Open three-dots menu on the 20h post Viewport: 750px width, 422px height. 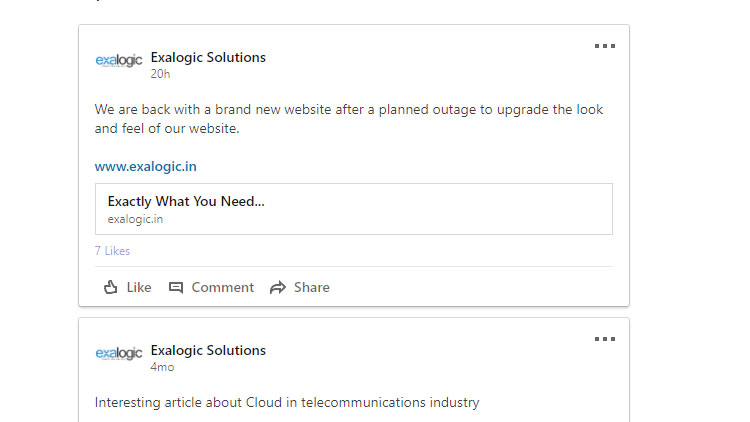click(x=605, y=46)
